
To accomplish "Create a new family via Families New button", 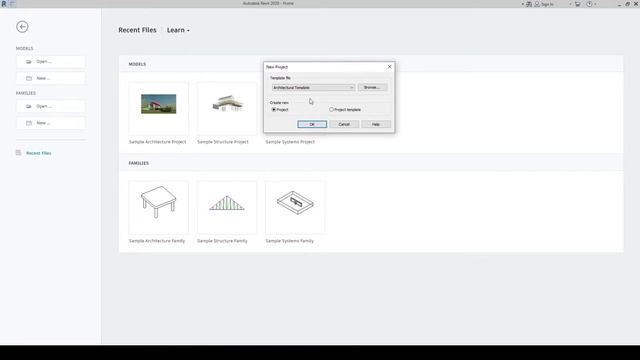I will click(51, 123).
